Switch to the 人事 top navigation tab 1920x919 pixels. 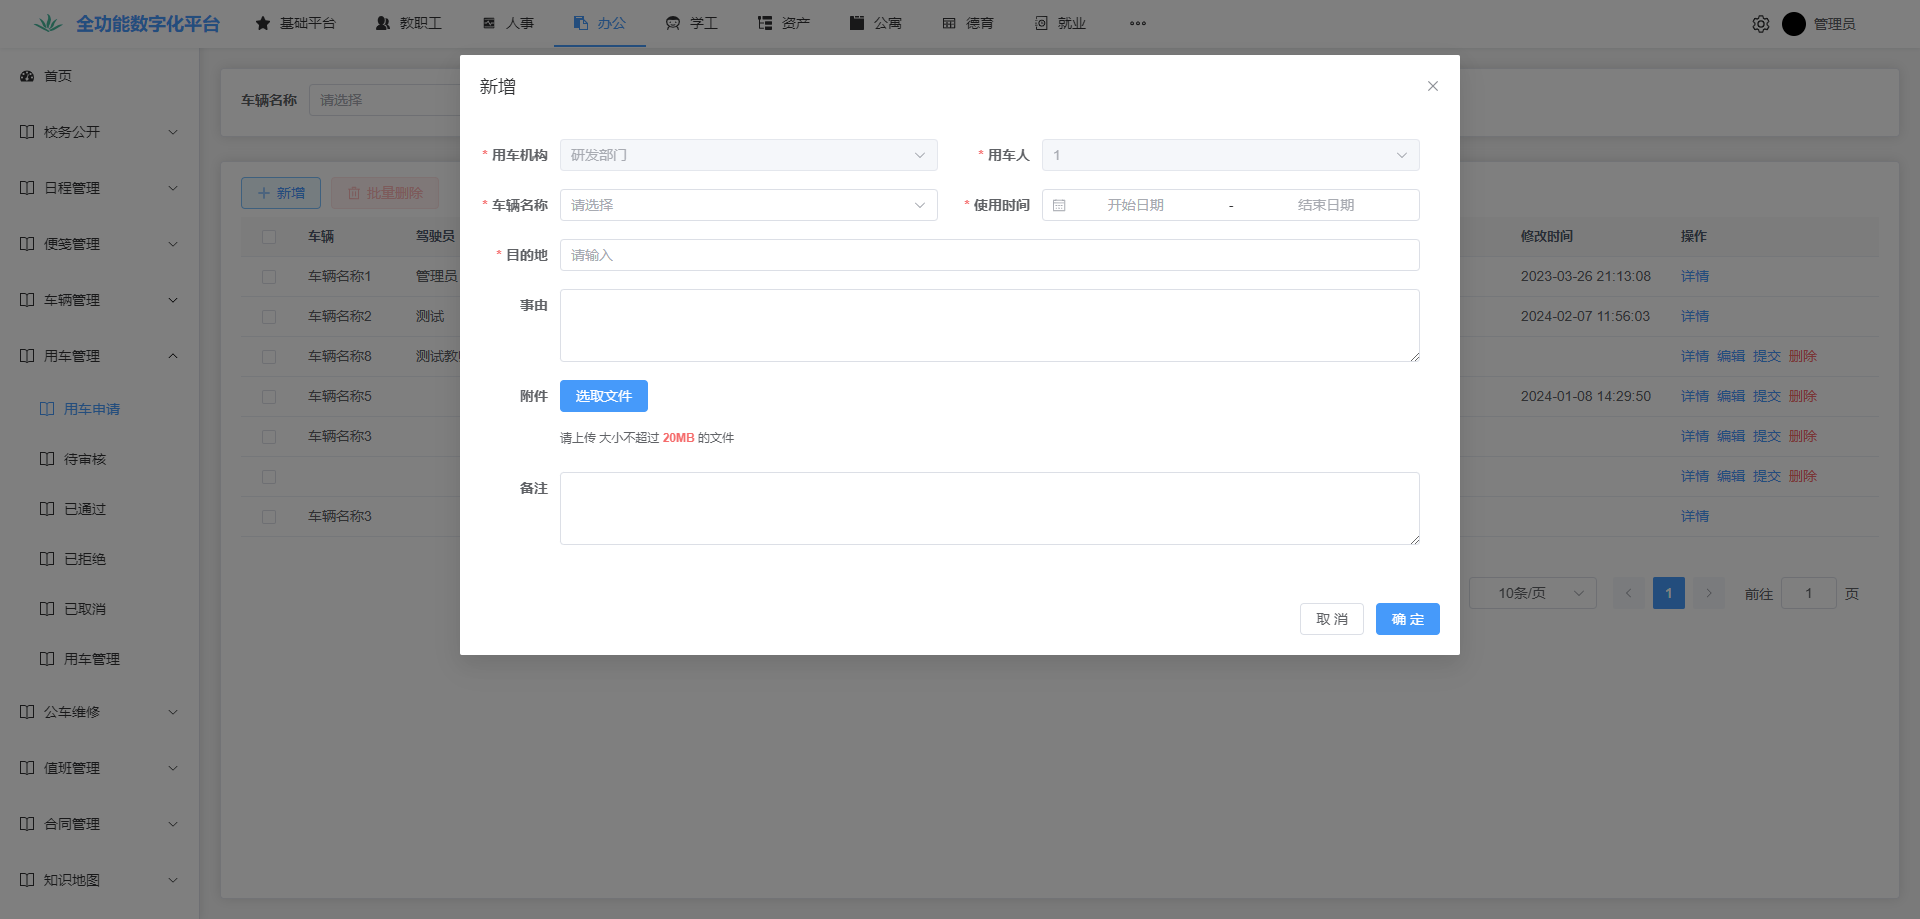pyautogui.click(x=508, y=23)
